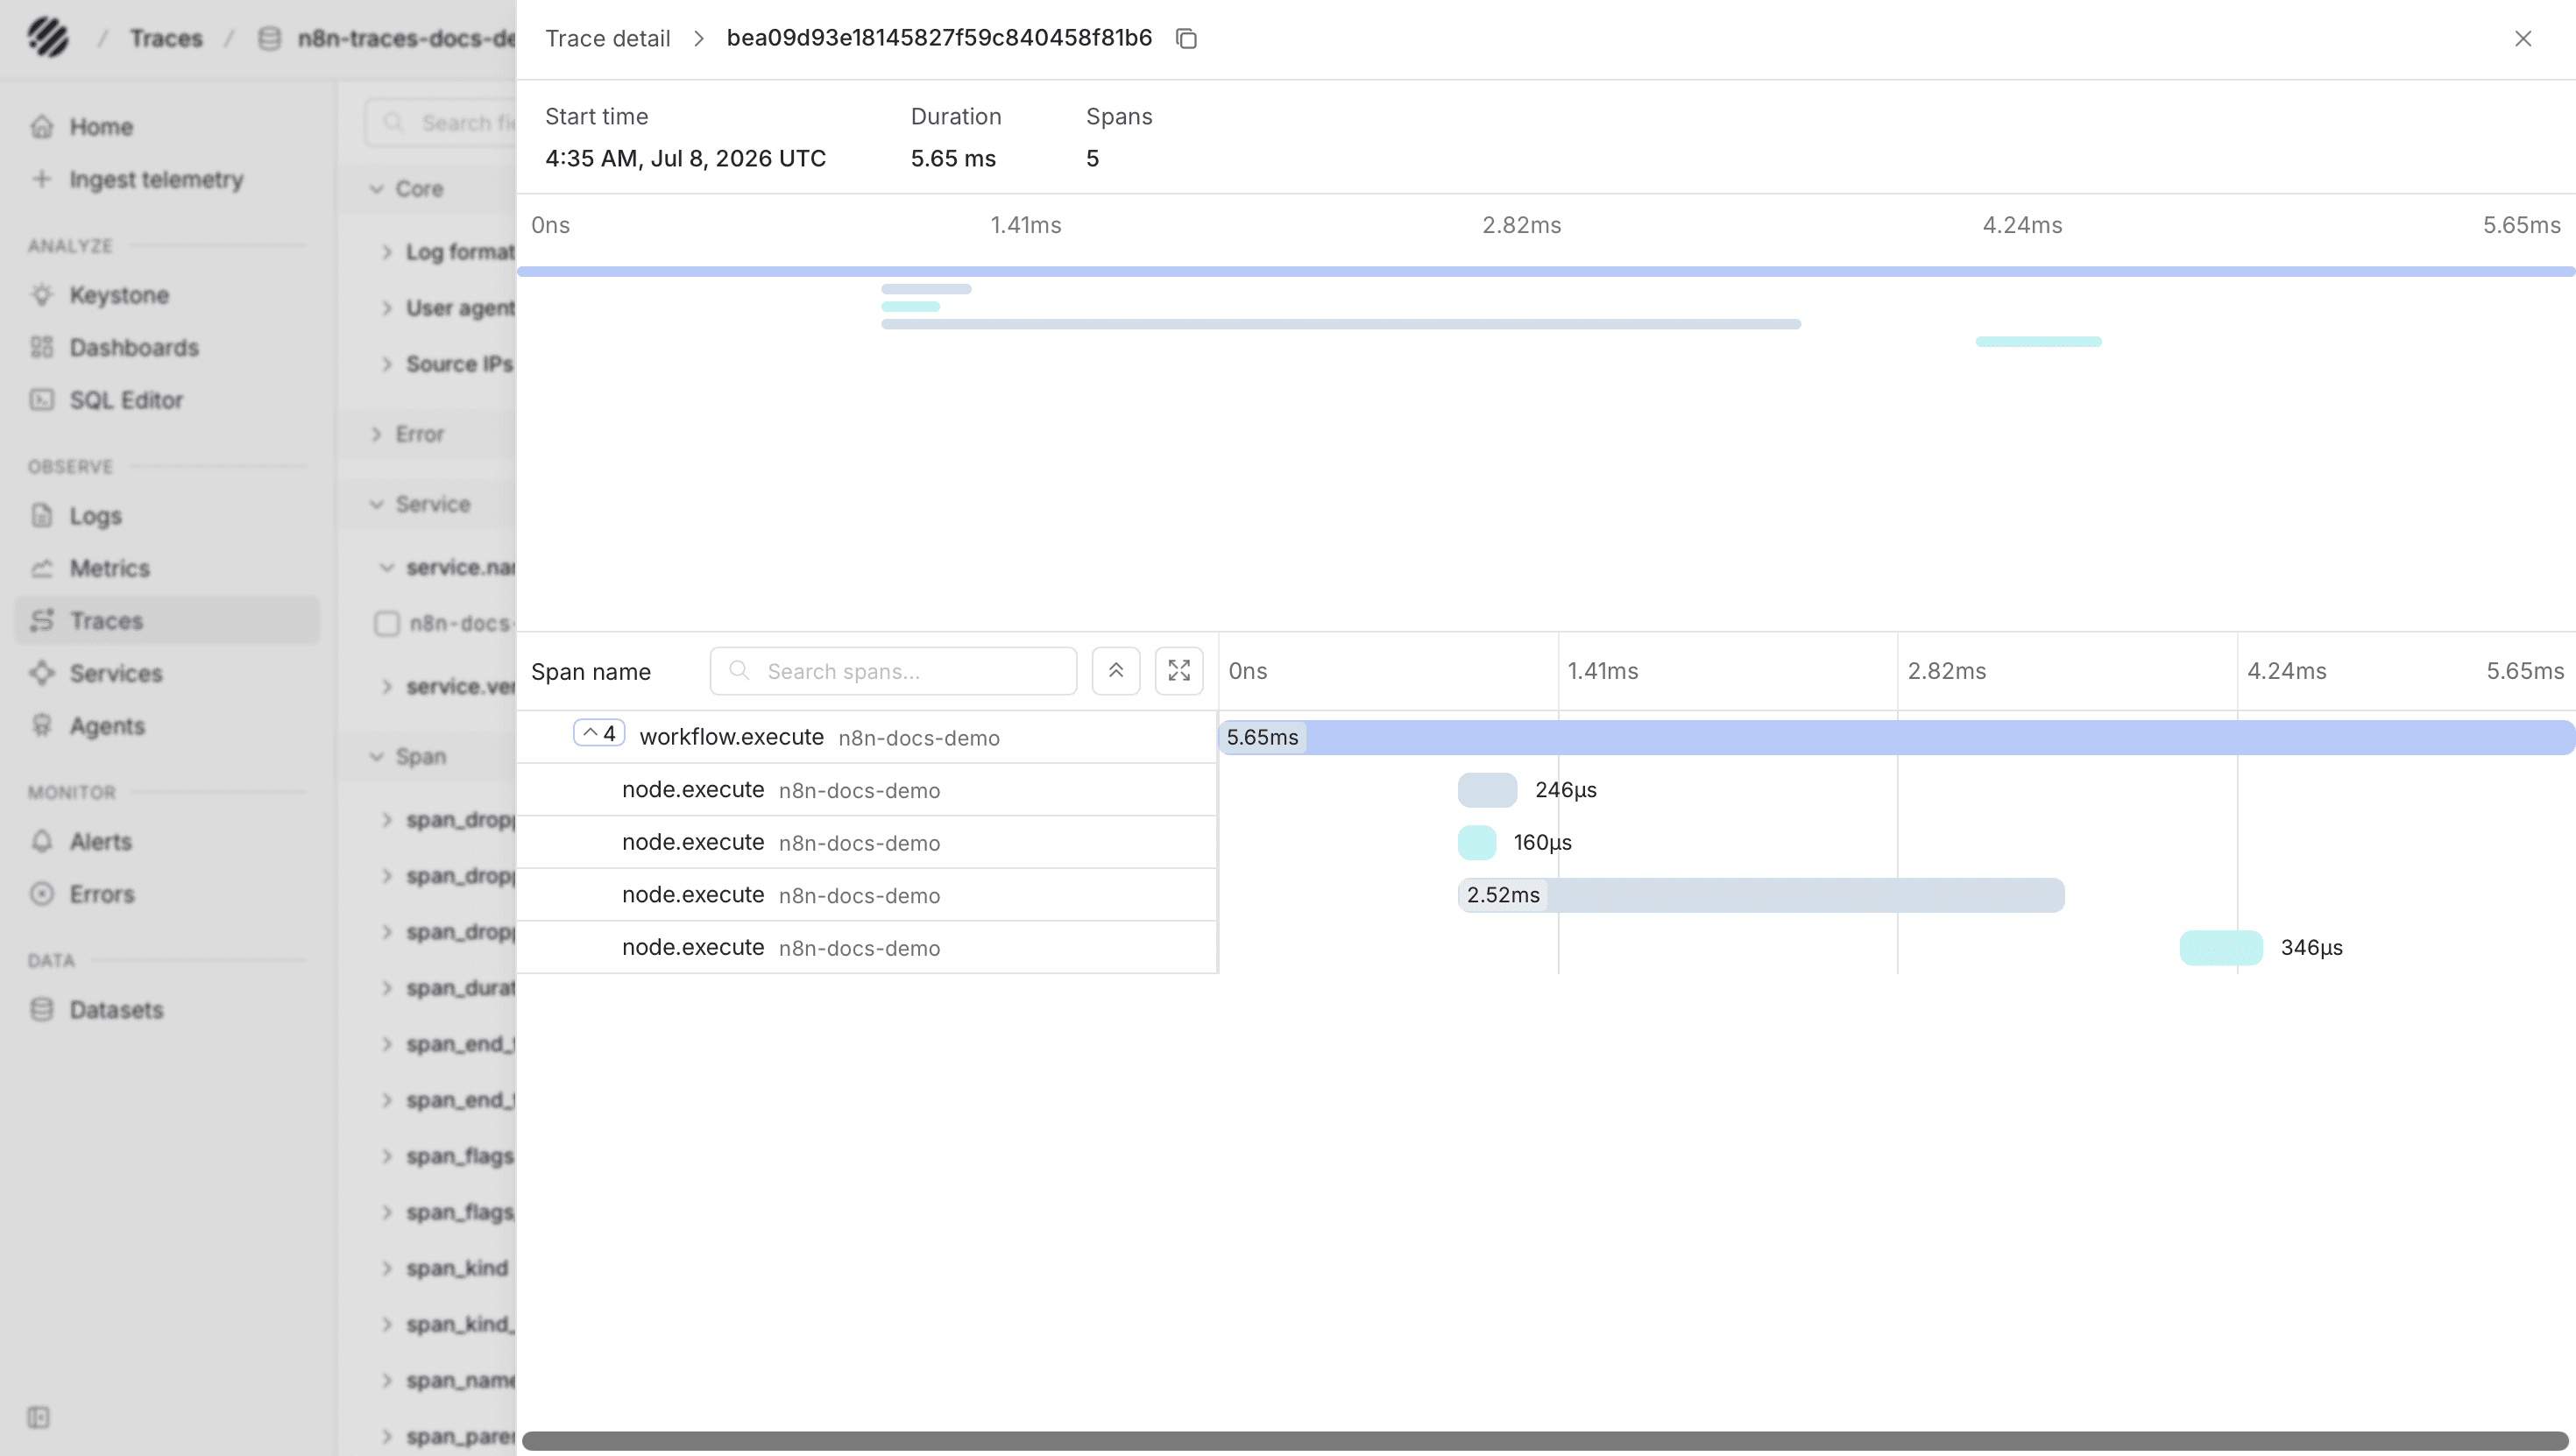This screenshot has height=1456, width=2576.
Task: Click the dataset icon in the breadcrumb
Action: pos(269,39)
